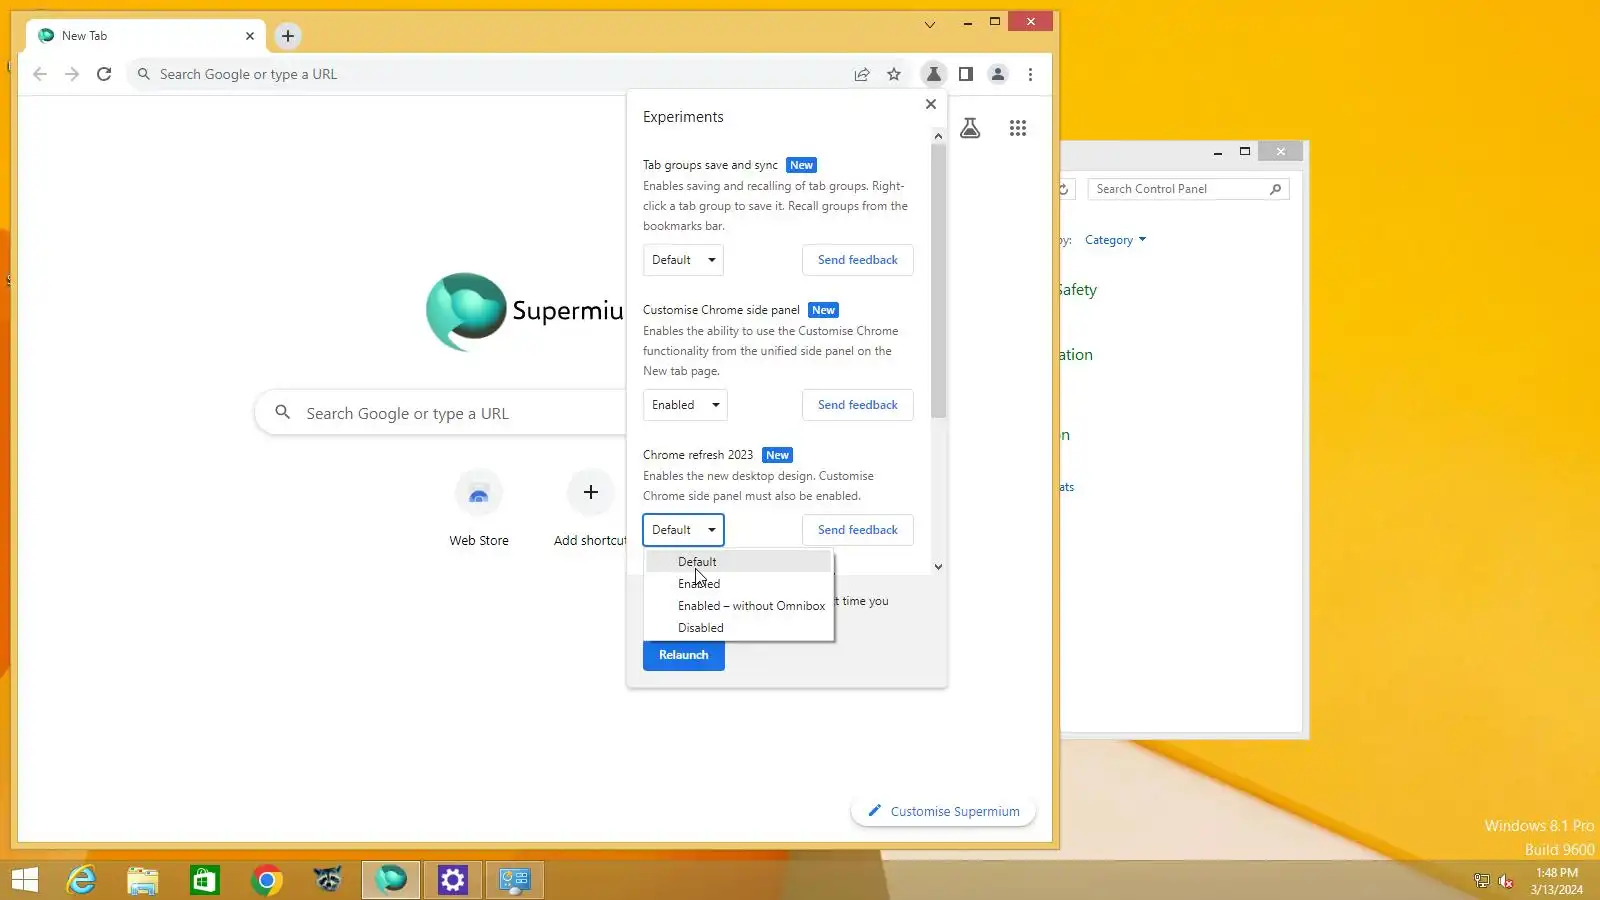
Task: Send feedback for Tab groups save and sync
Action: click(x=858, y=260)
